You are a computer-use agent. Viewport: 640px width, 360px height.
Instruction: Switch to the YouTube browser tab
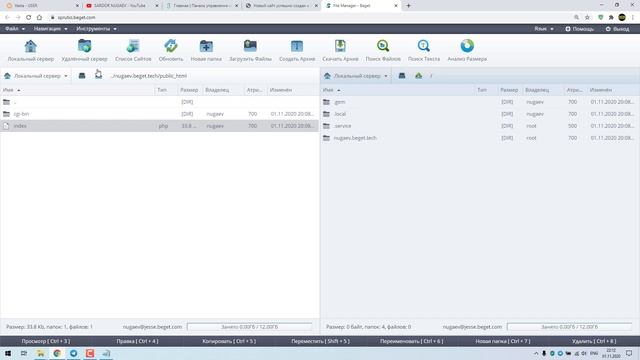point(120,6)
